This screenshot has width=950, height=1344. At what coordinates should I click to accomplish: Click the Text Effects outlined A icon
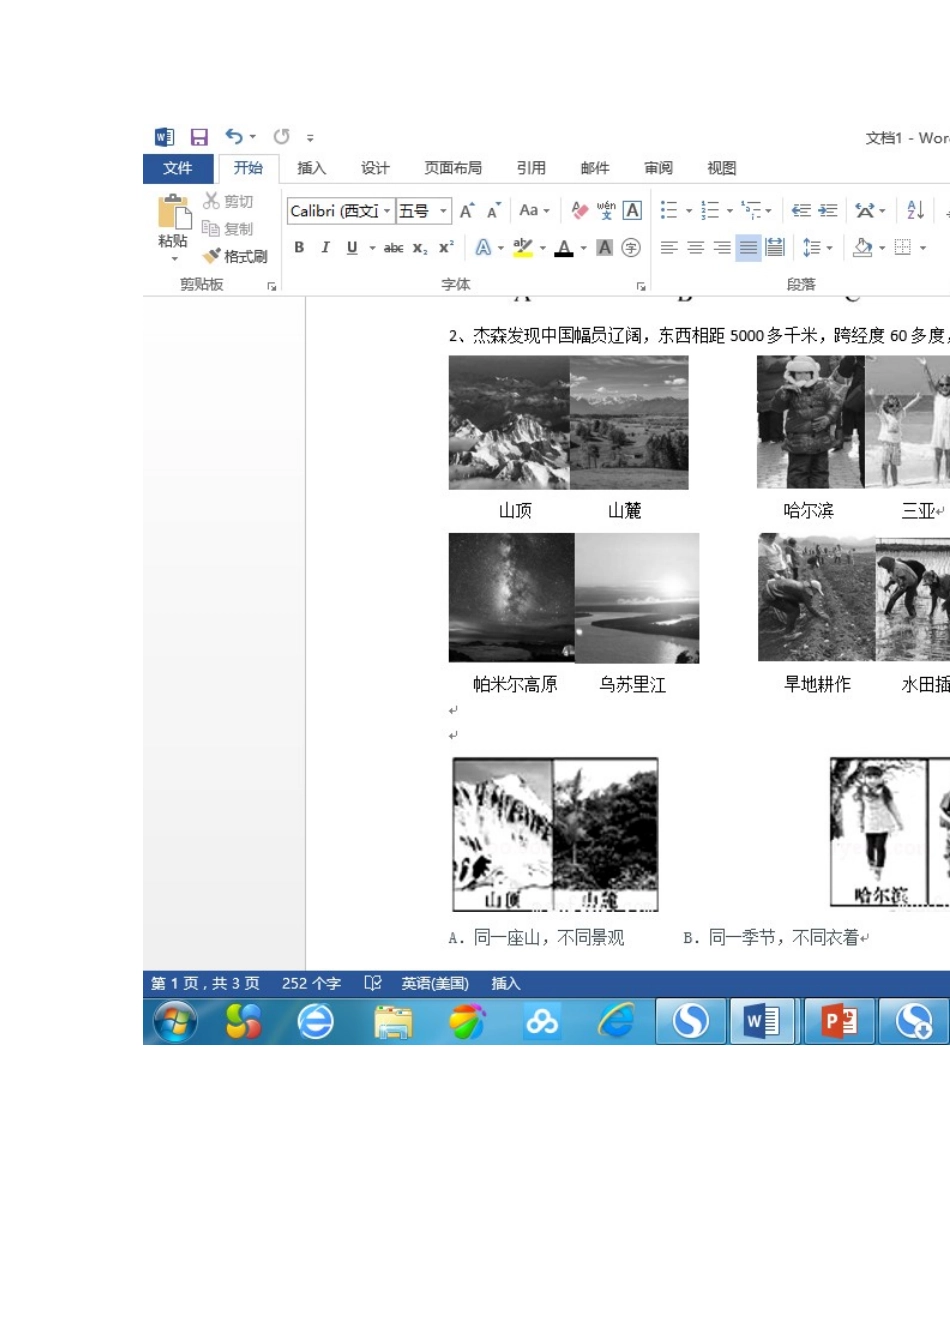(483, 247)
